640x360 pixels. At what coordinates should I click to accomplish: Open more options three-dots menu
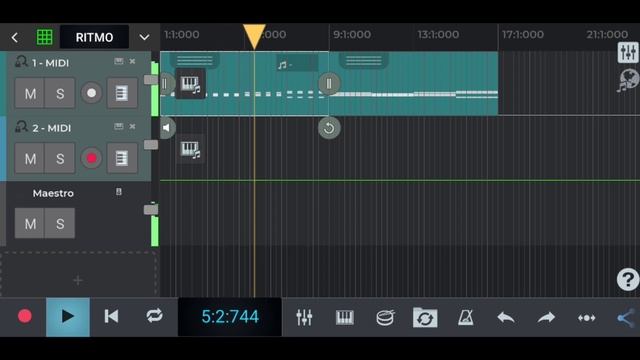coord(587,318)
